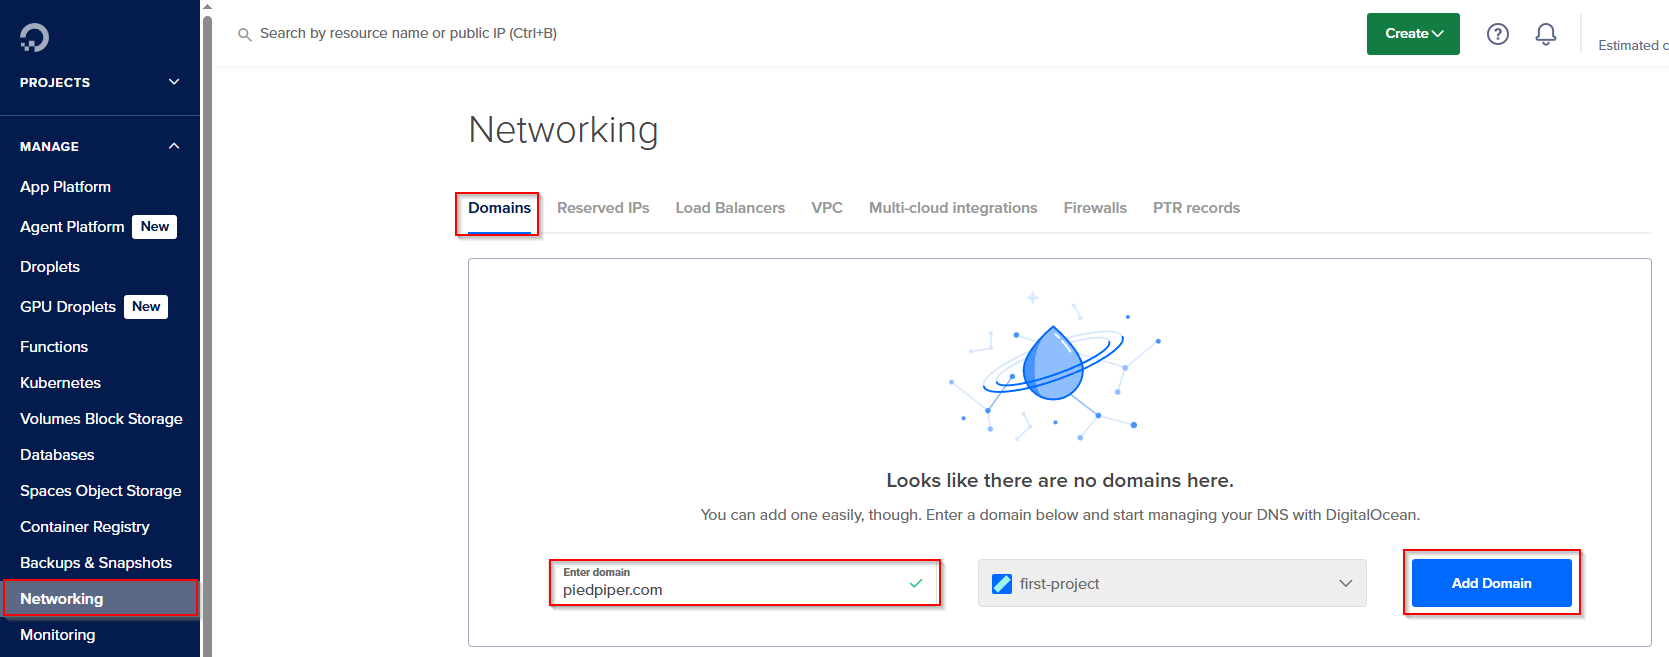Click the green checkmark in the domain field
This screenshot has height=657, width=1669.
point(915,583)
